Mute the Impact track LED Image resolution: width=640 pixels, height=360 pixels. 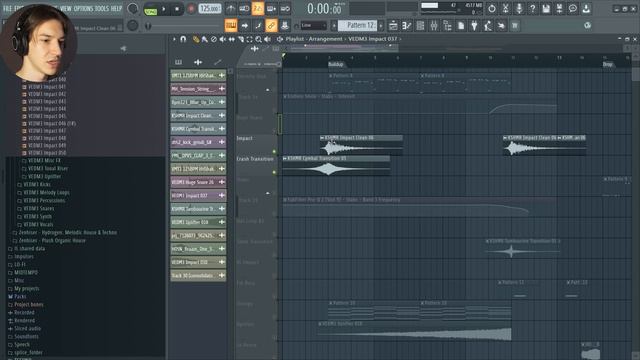[x=274, y=152]
